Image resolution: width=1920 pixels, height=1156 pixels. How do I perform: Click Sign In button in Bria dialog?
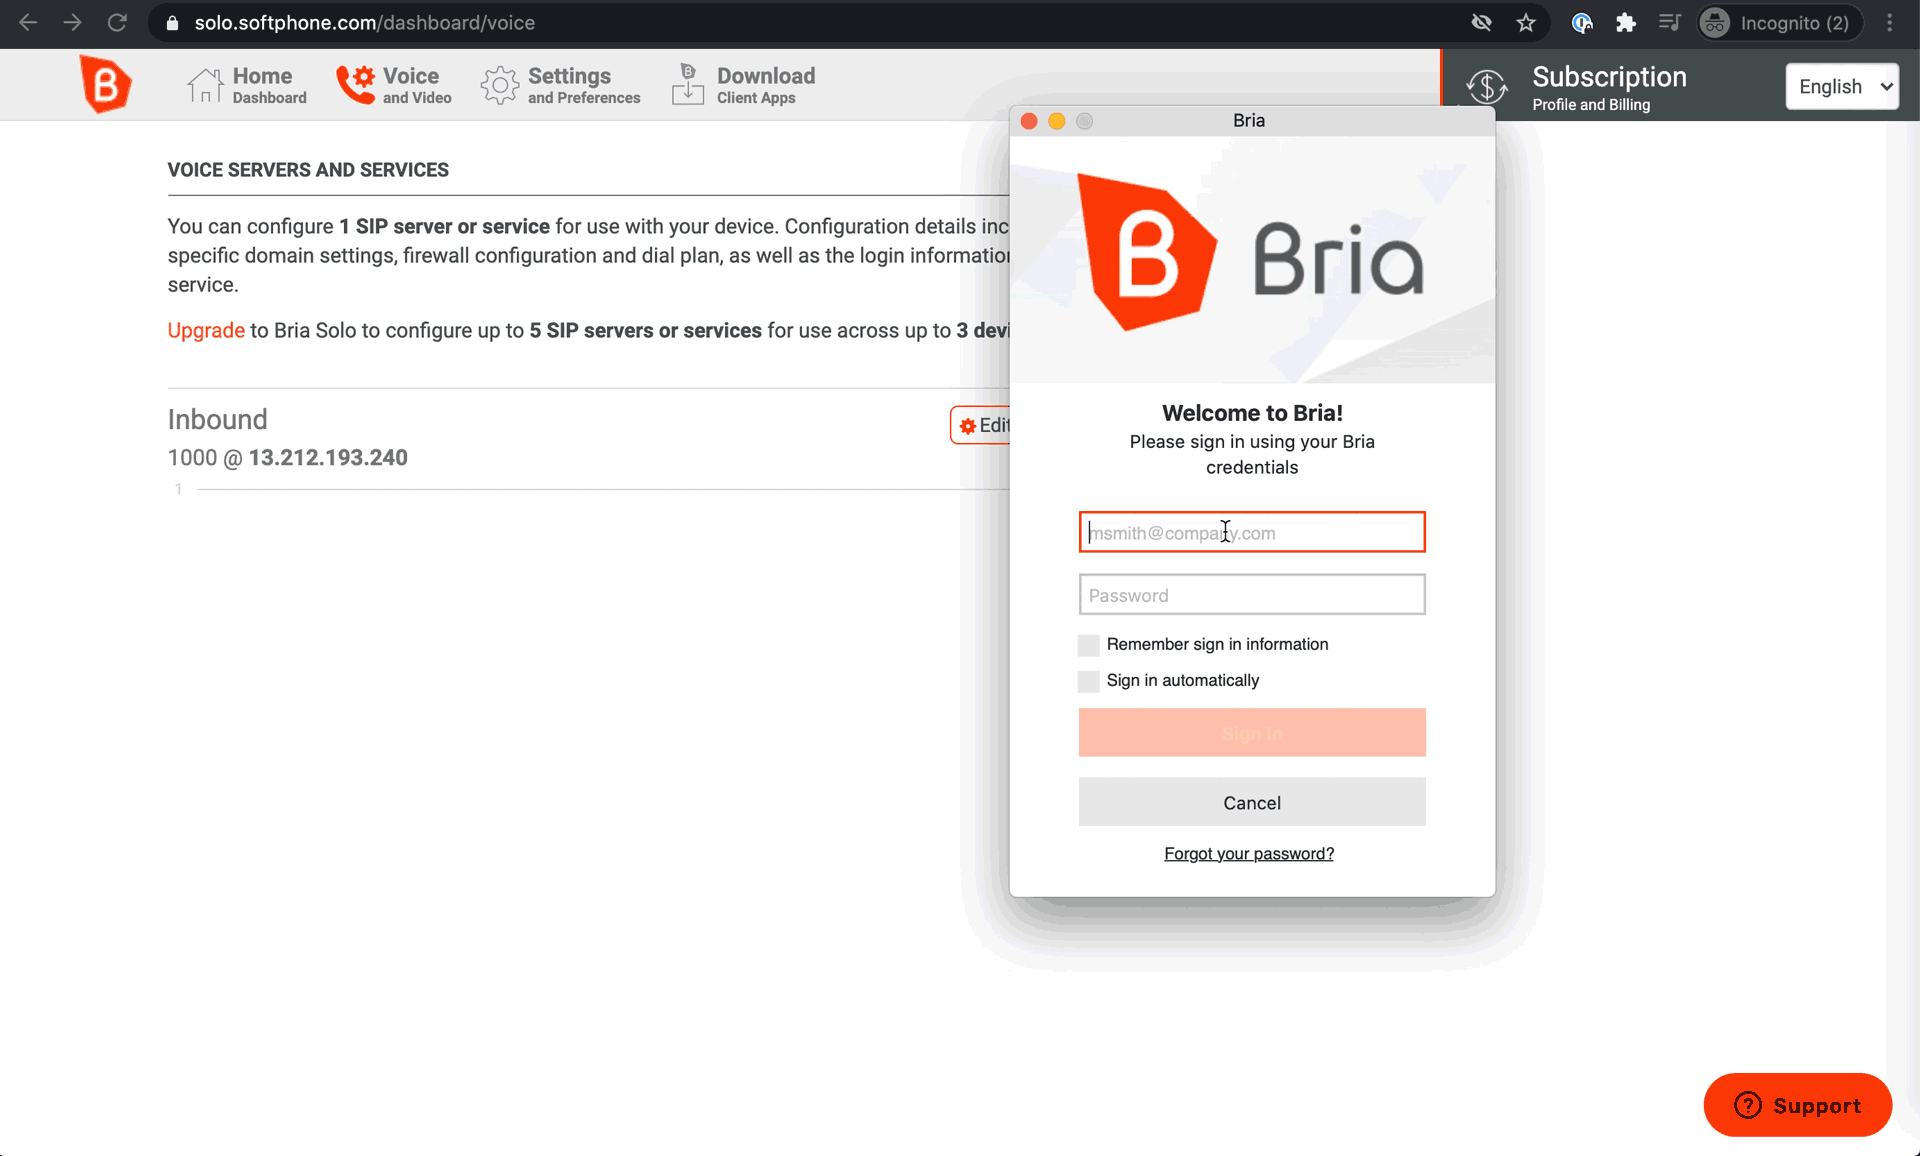click(x=1252, y=732)
